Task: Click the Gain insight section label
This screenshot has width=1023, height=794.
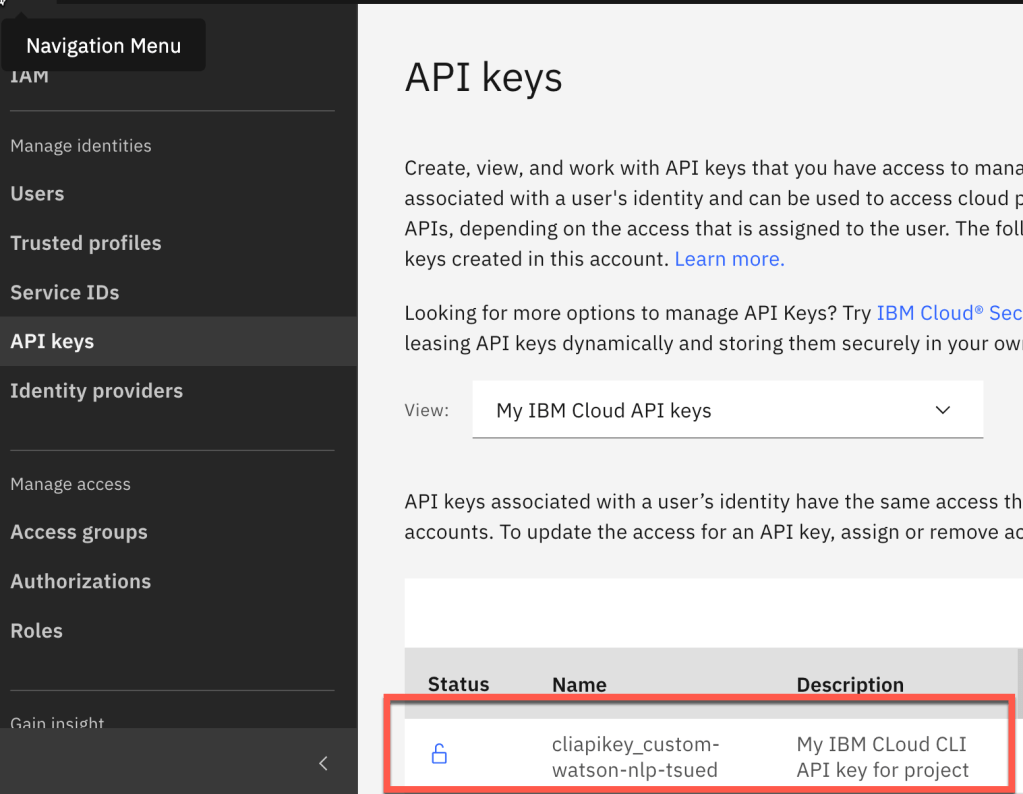Action: pyautogui.click(x=57, y=722)
